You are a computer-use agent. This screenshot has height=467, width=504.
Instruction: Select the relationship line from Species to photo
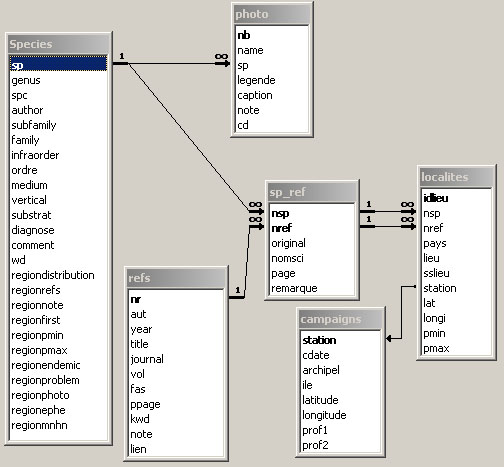pos(173,63)
